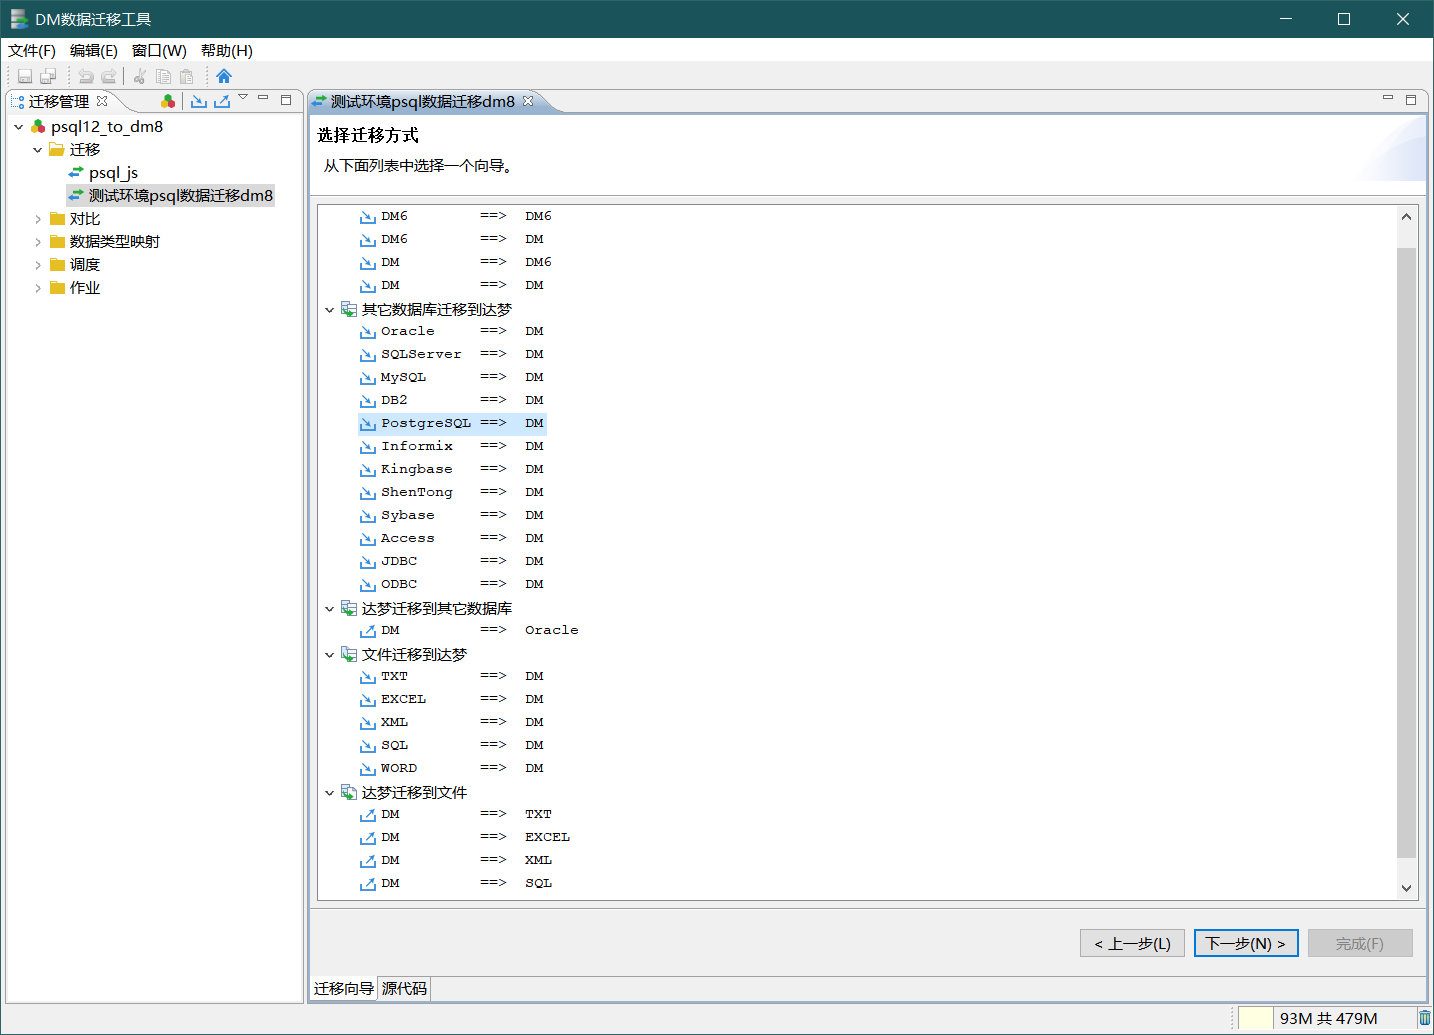Choose ShenTong ==> DM wizard
Screen dimensions: 1434x1035
click(x=452, y=492)
